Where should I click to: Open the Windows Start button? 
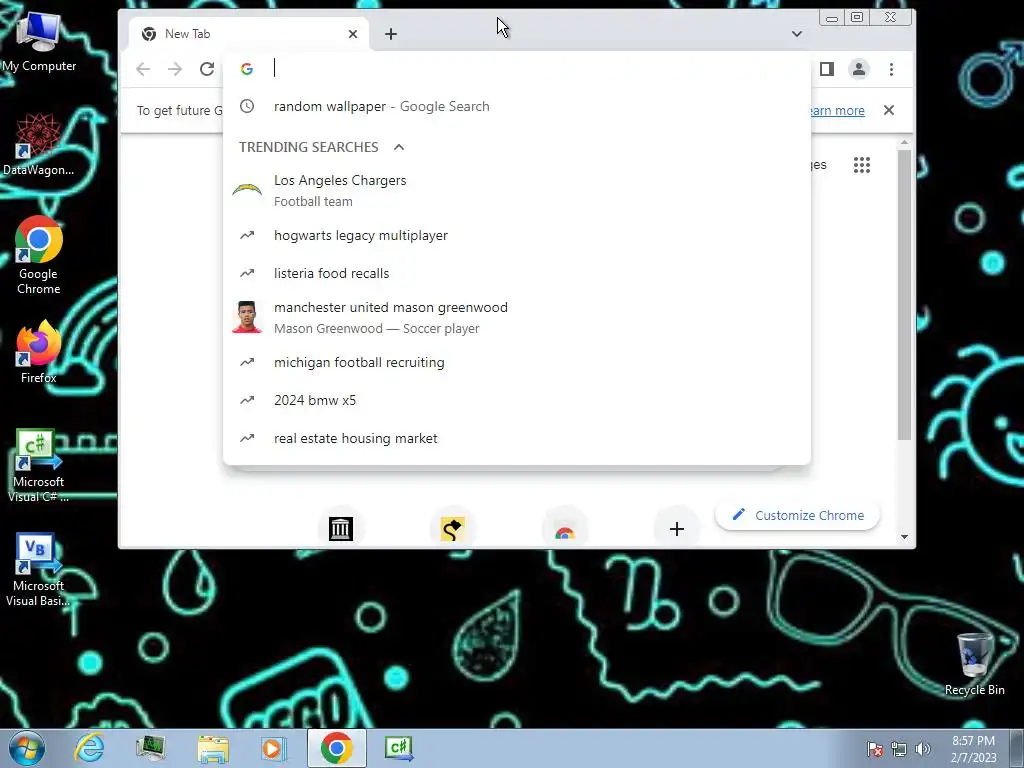tap(27, 748)
